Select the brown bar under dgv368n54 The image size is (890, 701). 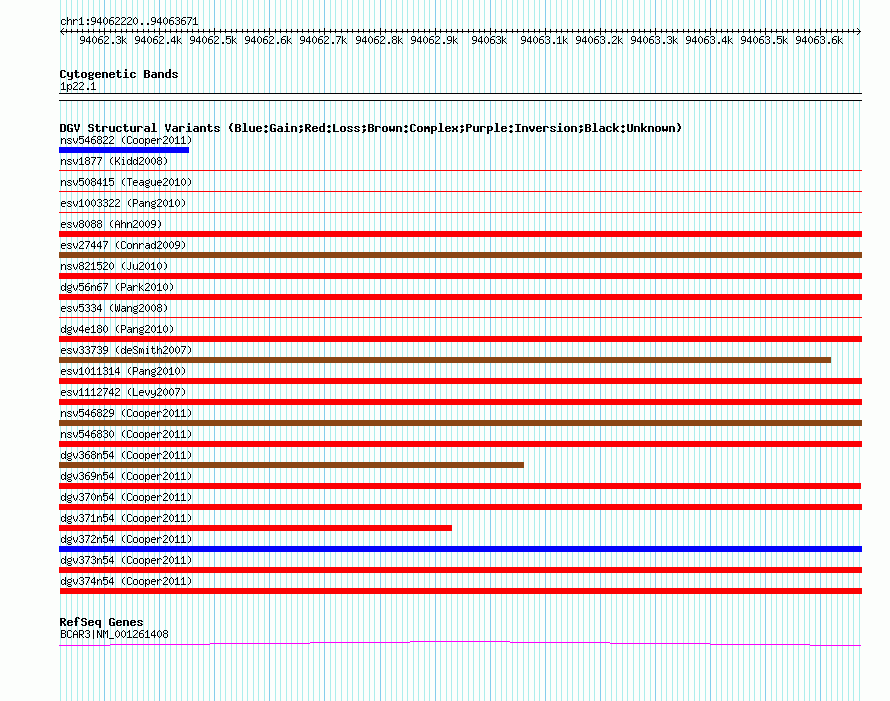coord(291,465)
